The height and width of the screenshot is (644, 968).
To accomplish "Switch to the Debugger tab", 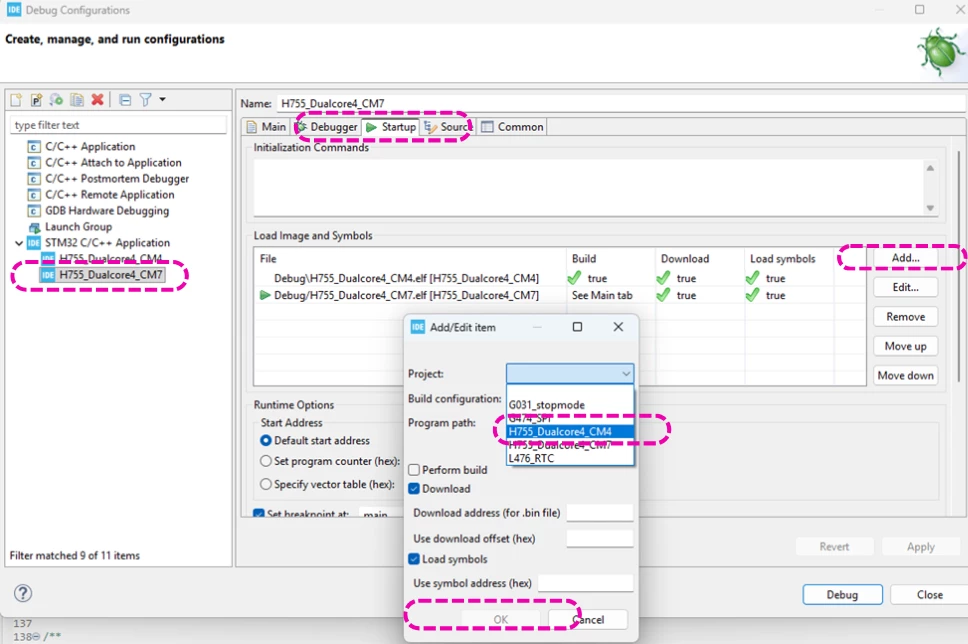I will [x=327, y=127].
